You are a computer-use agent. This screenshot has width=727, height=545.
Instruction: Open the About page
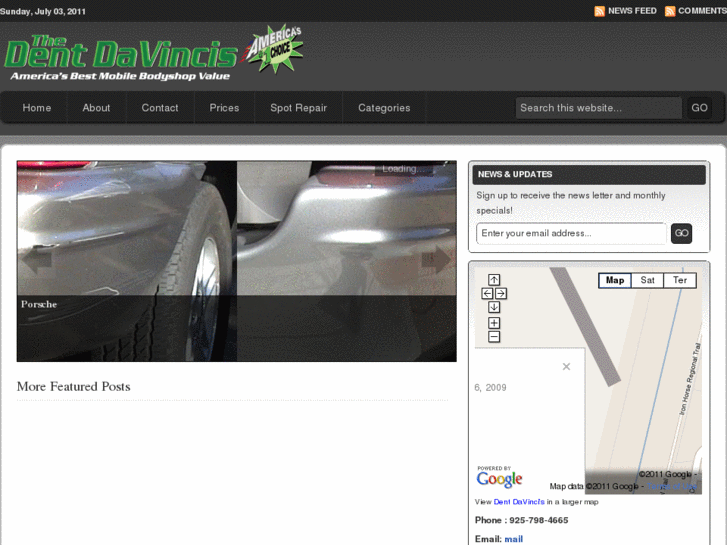click(96, 108)
